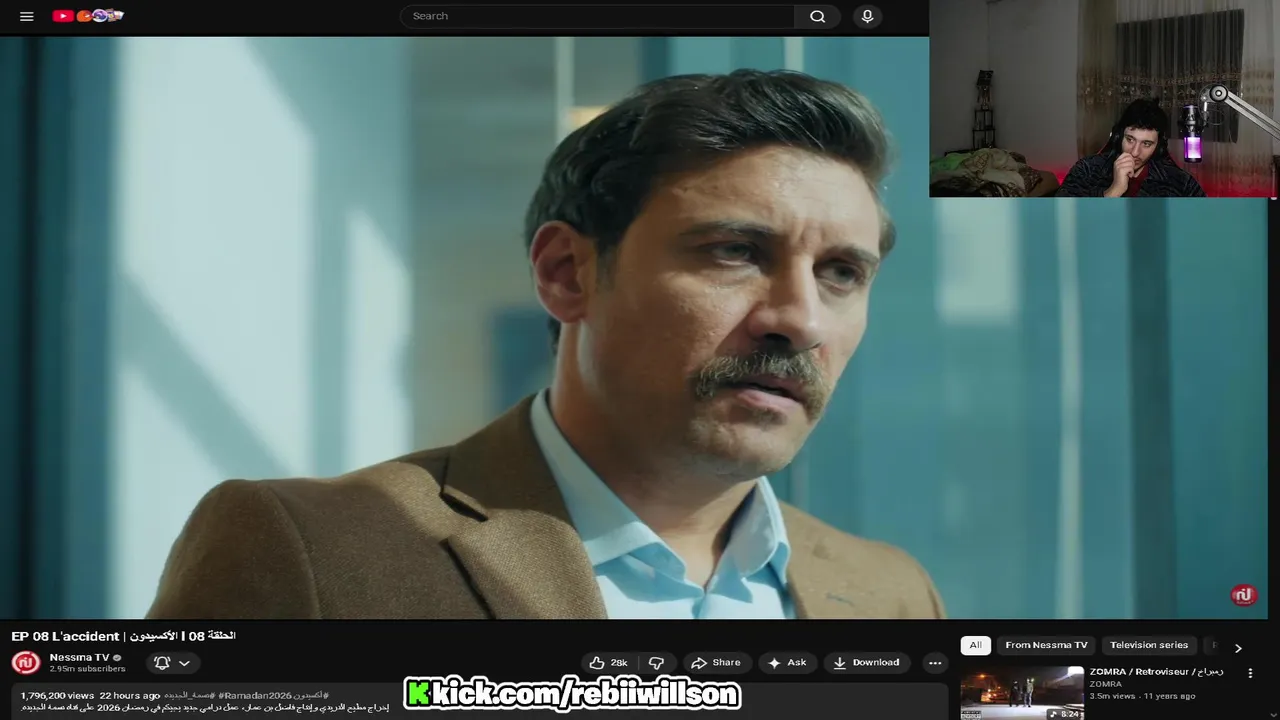Show more filter chips with arrow
Image resolution: width=1280 pixels, height=720 pixels.
coord(1238,648)
